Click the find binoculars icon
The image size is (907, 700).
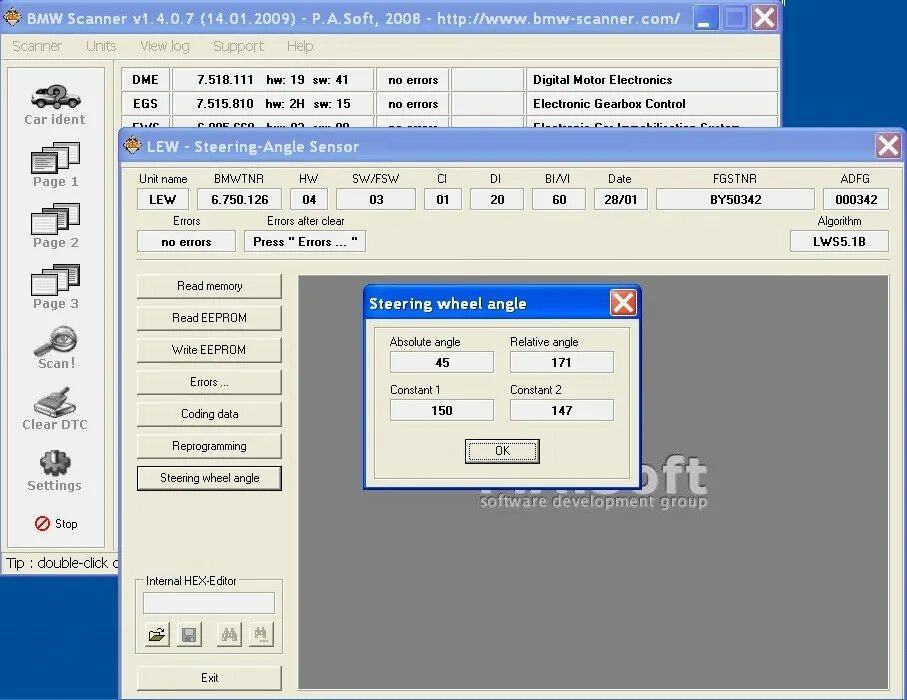point(229,635)
